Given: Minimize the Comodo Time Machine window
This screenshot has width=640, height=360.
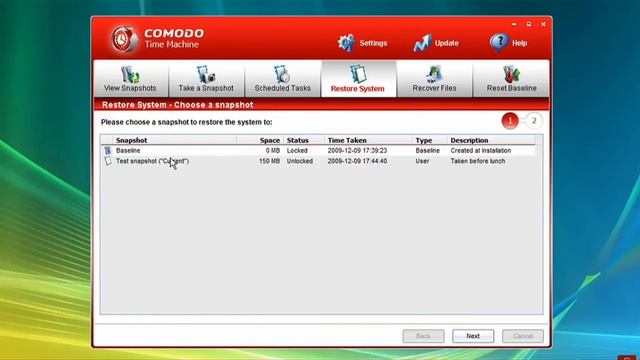Looking at the screenshot, I should 514,24.
